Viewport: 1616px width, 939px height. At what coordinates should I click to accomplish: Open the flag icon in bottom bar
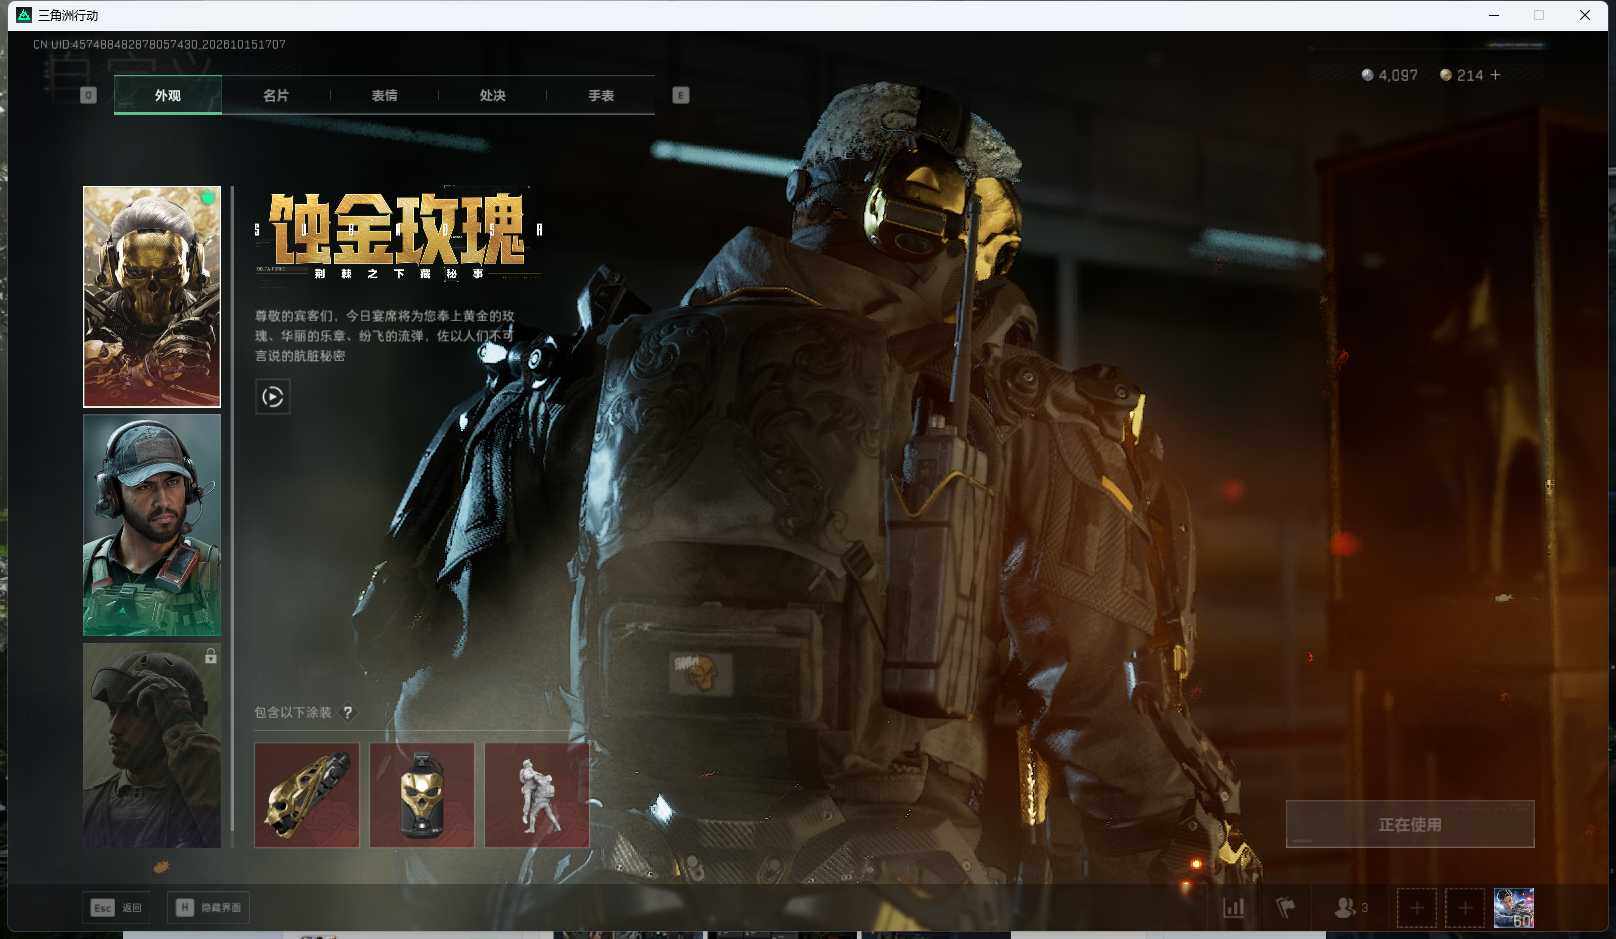pyautogui.click(x=1286, y=908)
